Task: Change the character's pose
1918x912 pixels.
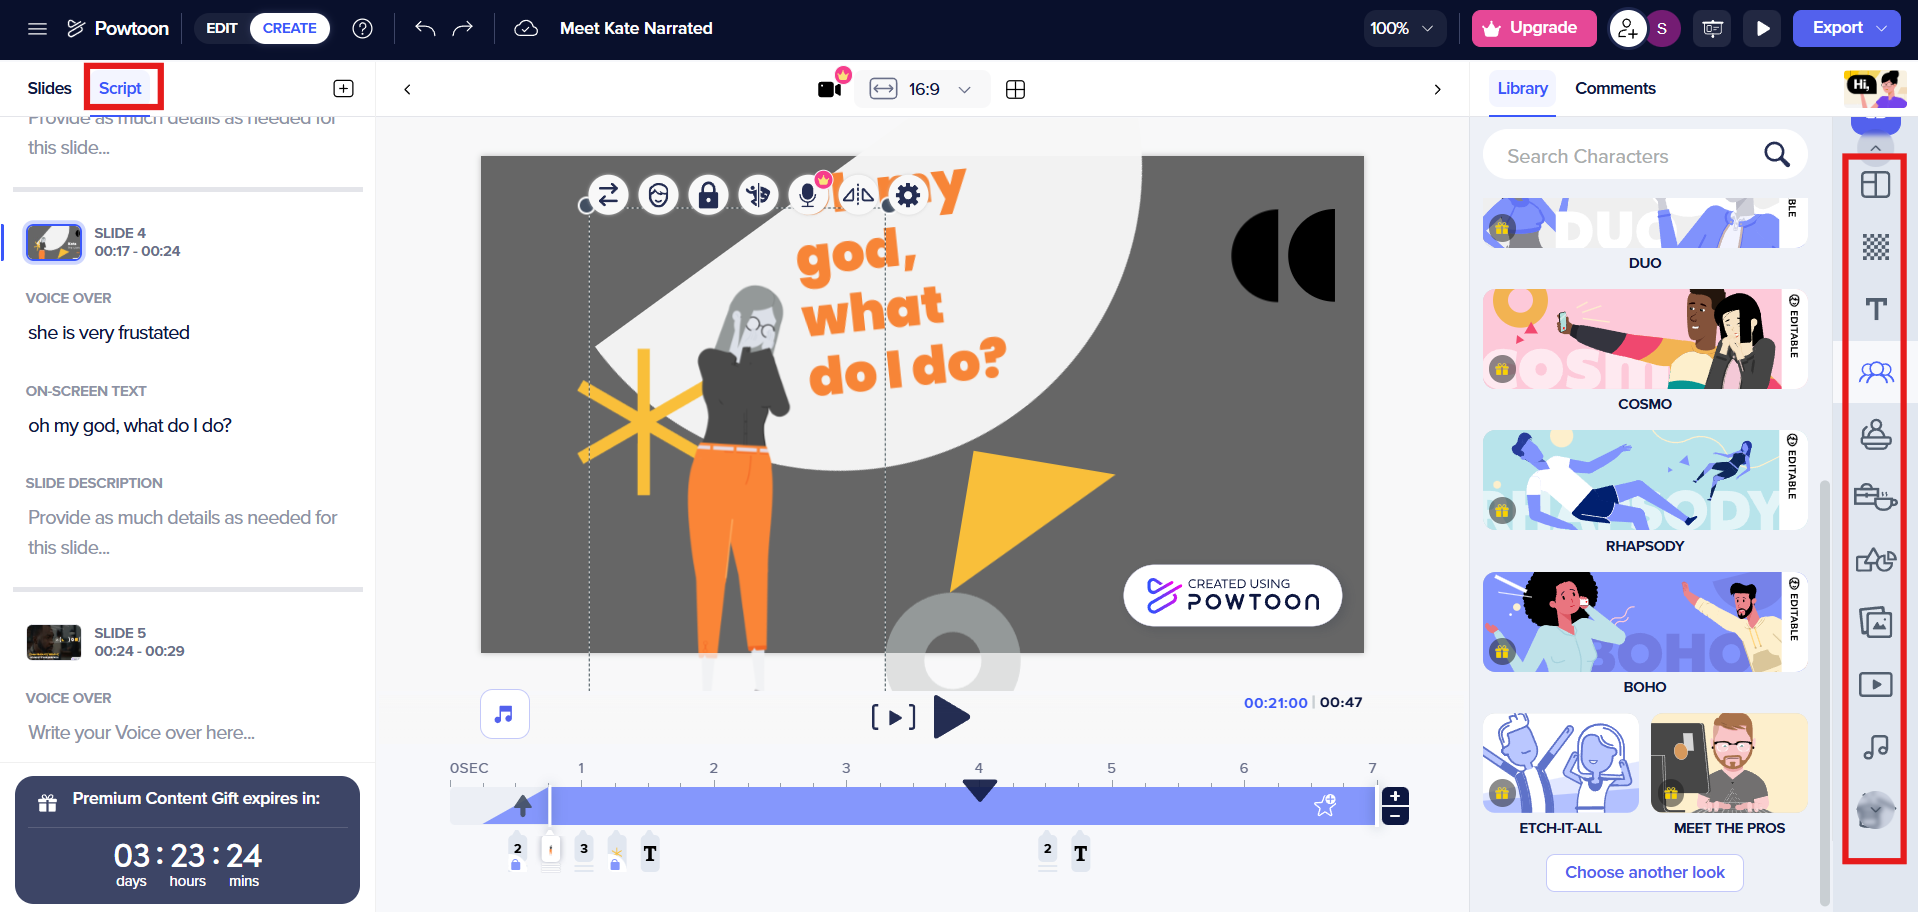Action: pos(758,195)
